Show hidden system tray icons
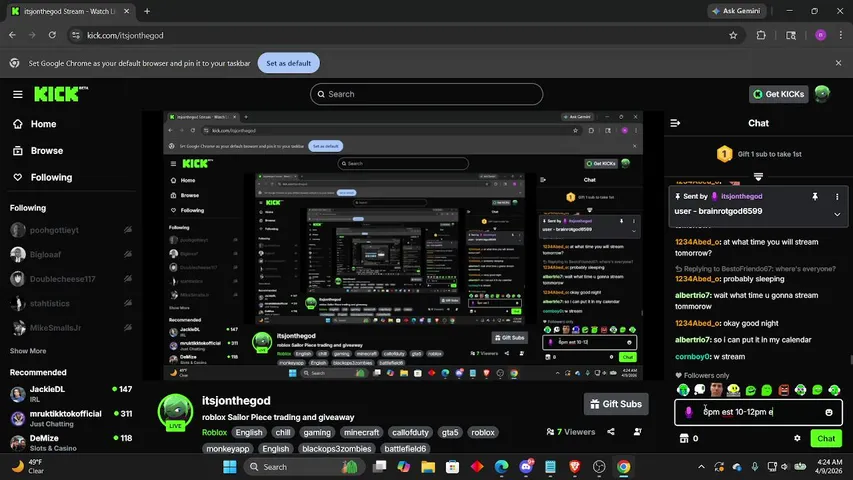This screenshot has height=480, width=853. (x=701, y=466)
